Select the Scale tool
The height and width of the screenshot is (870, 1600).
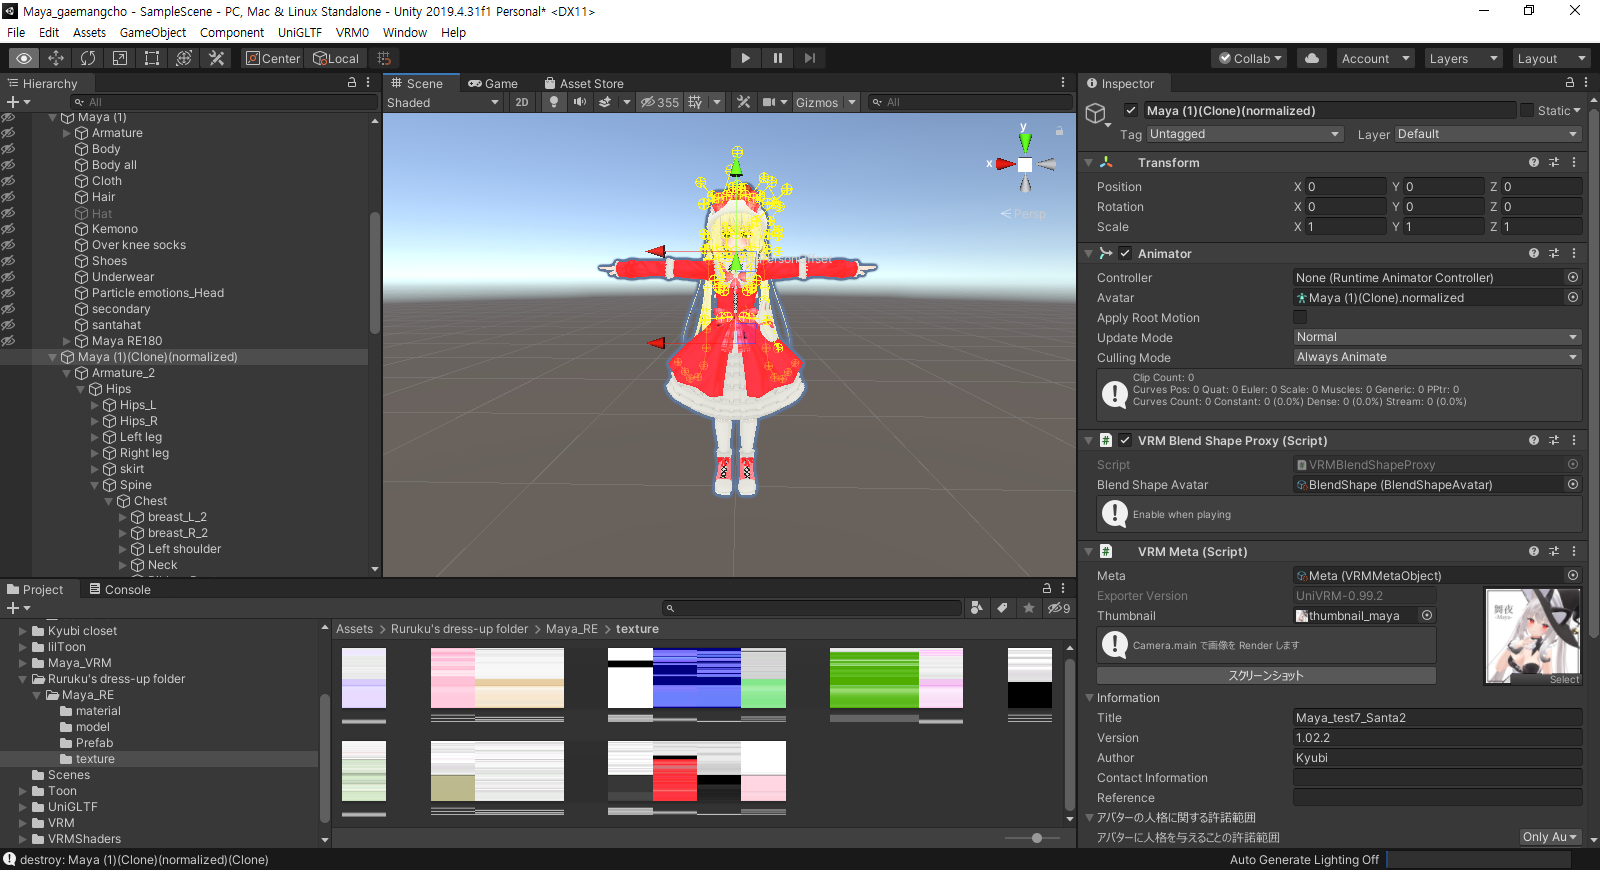click(120, 58)
